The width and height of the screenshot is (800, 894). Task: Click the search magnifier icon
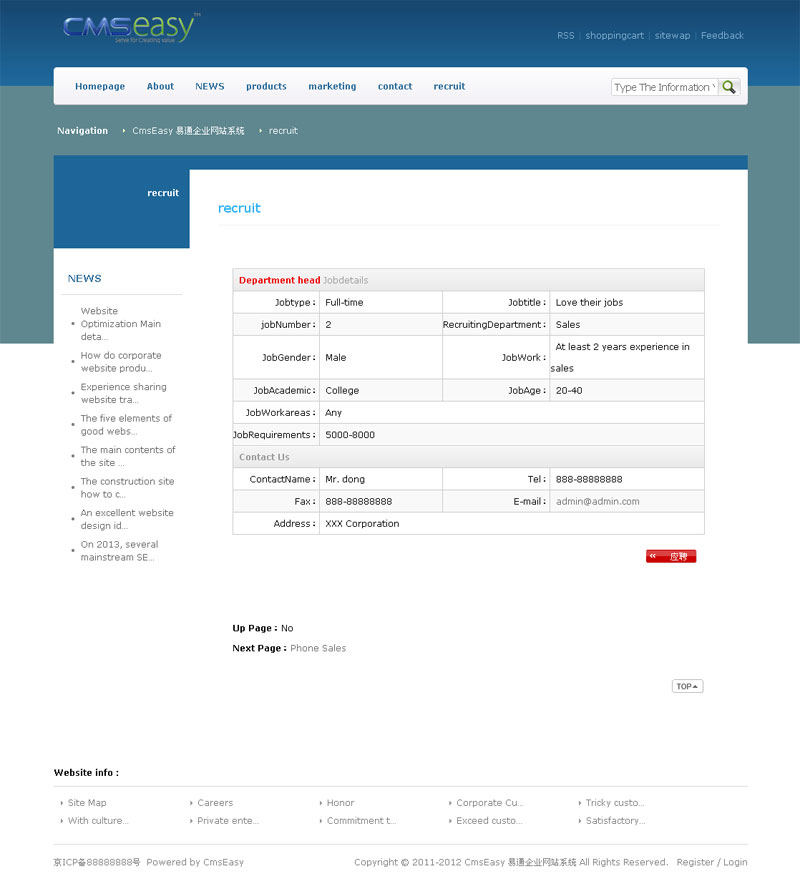729,87
